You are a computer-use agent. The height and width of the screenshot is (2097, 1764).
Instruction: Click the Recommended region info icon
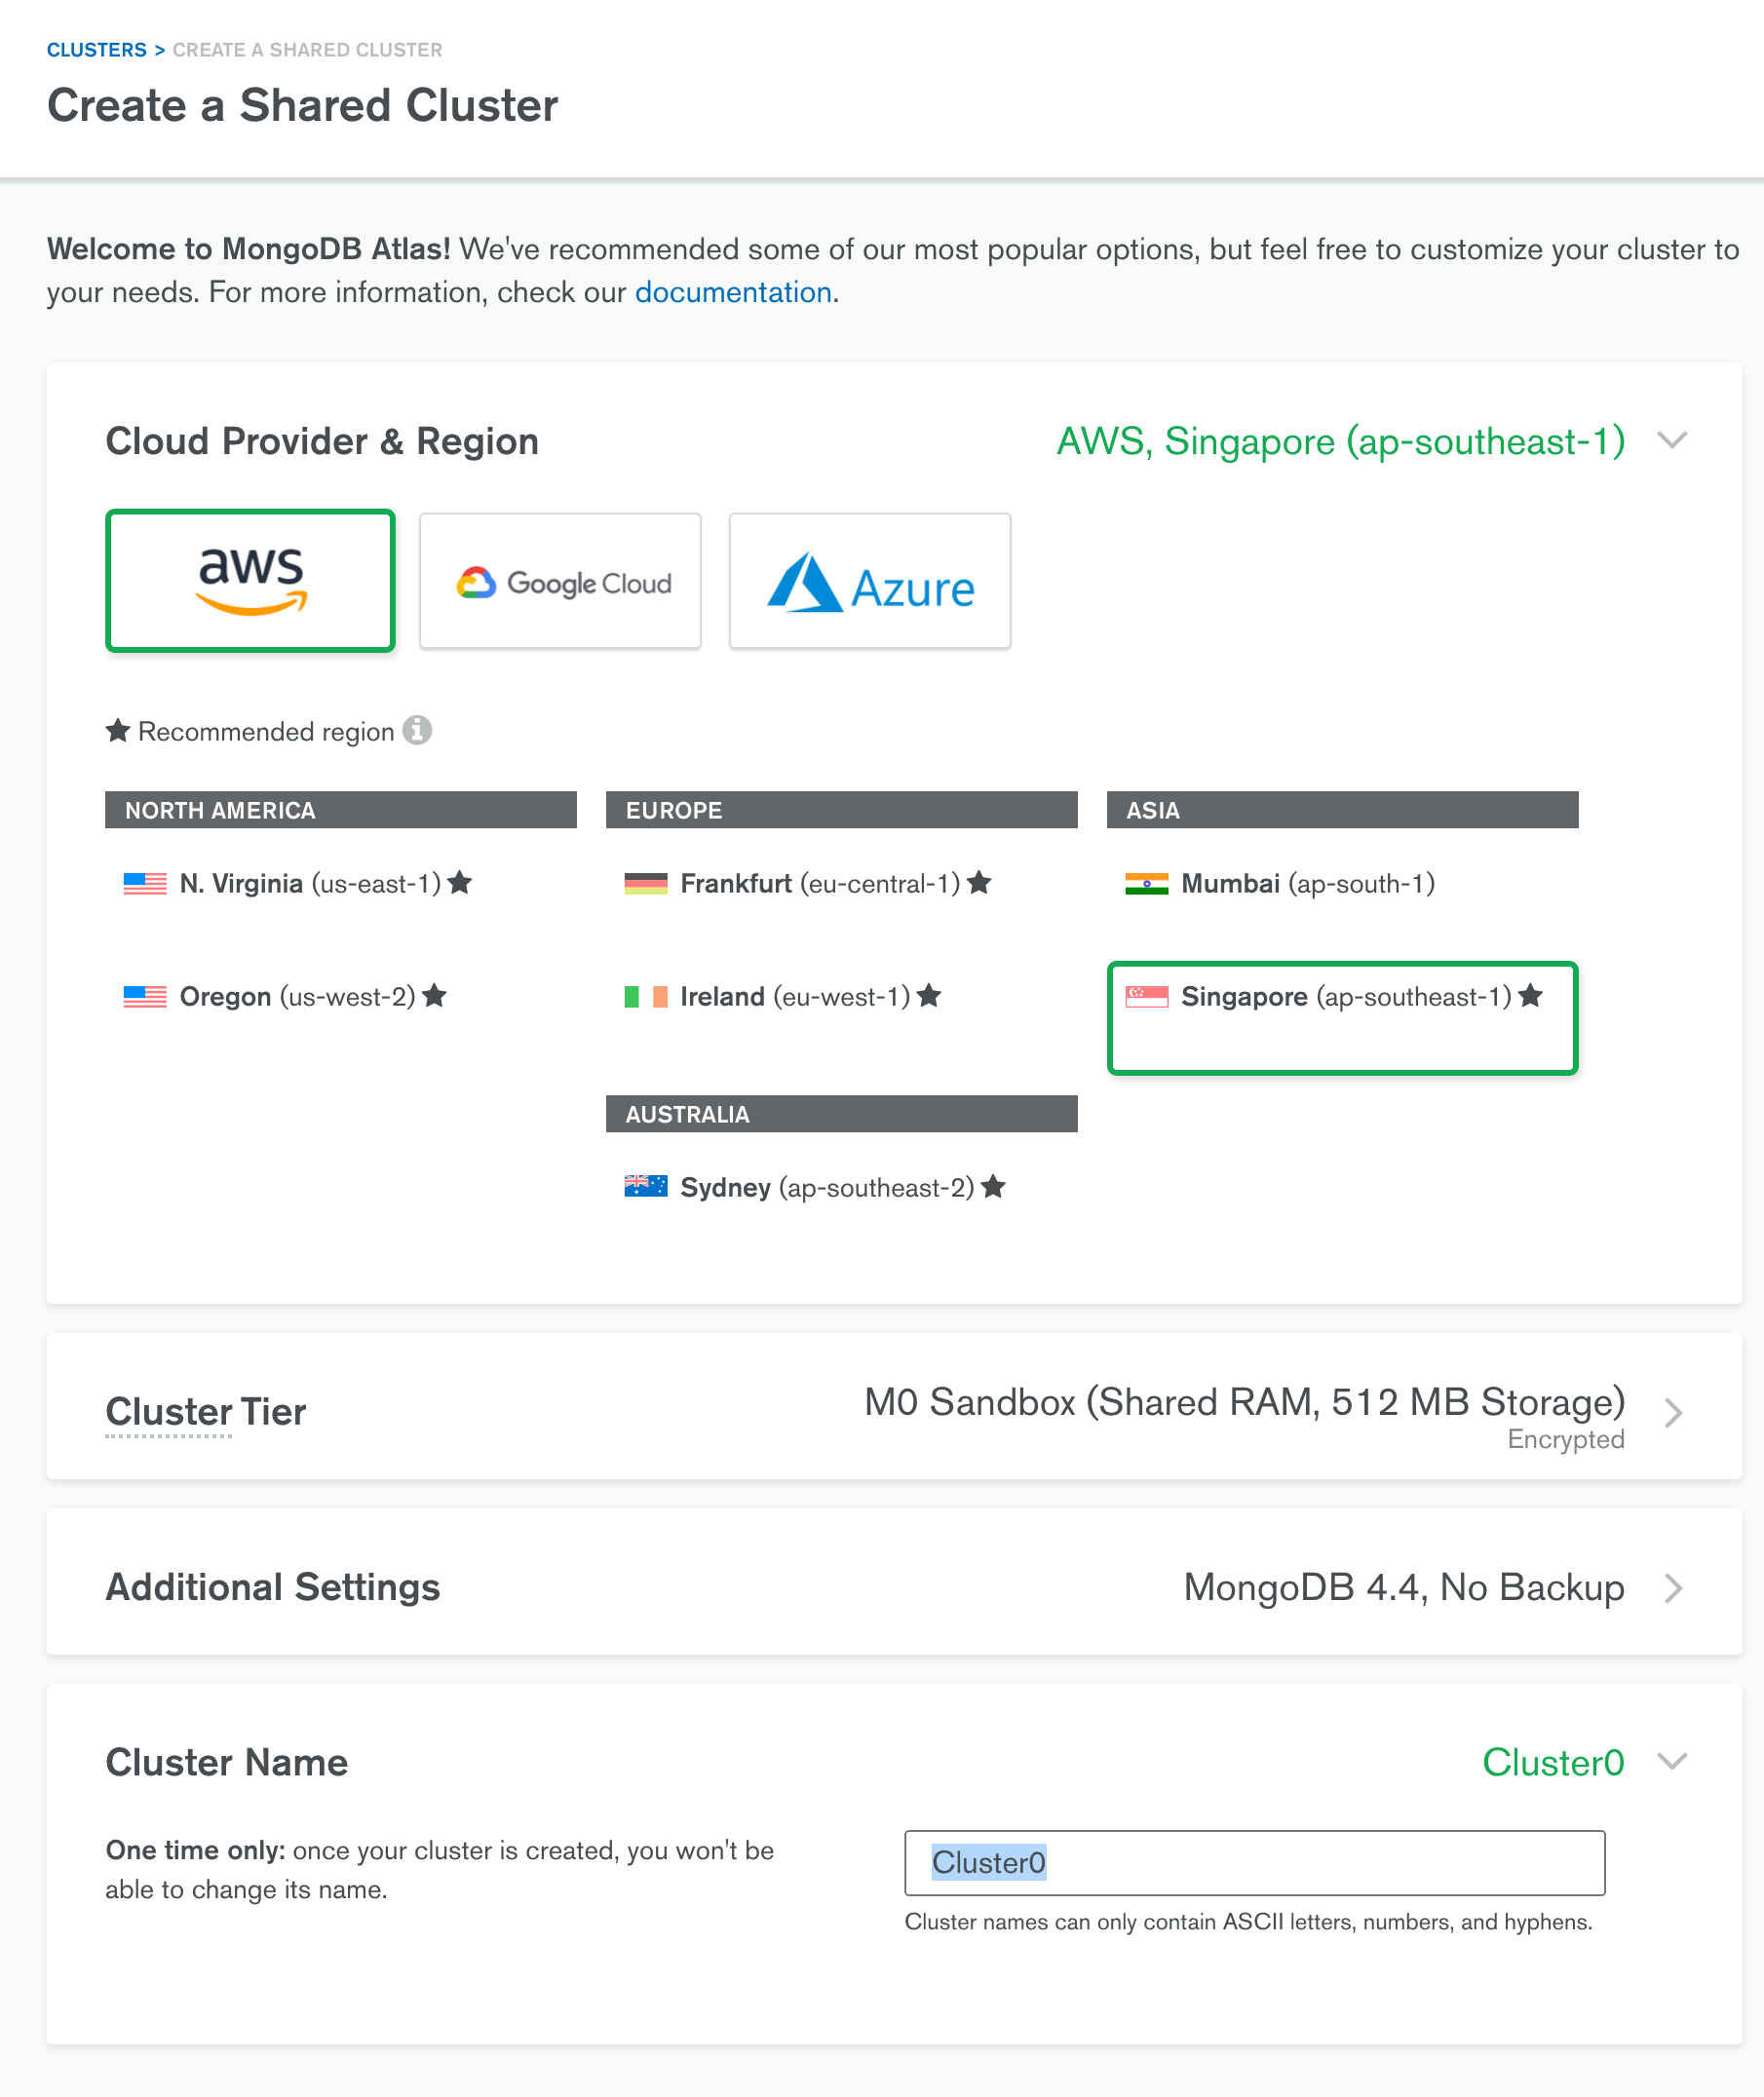click(417, 731)
